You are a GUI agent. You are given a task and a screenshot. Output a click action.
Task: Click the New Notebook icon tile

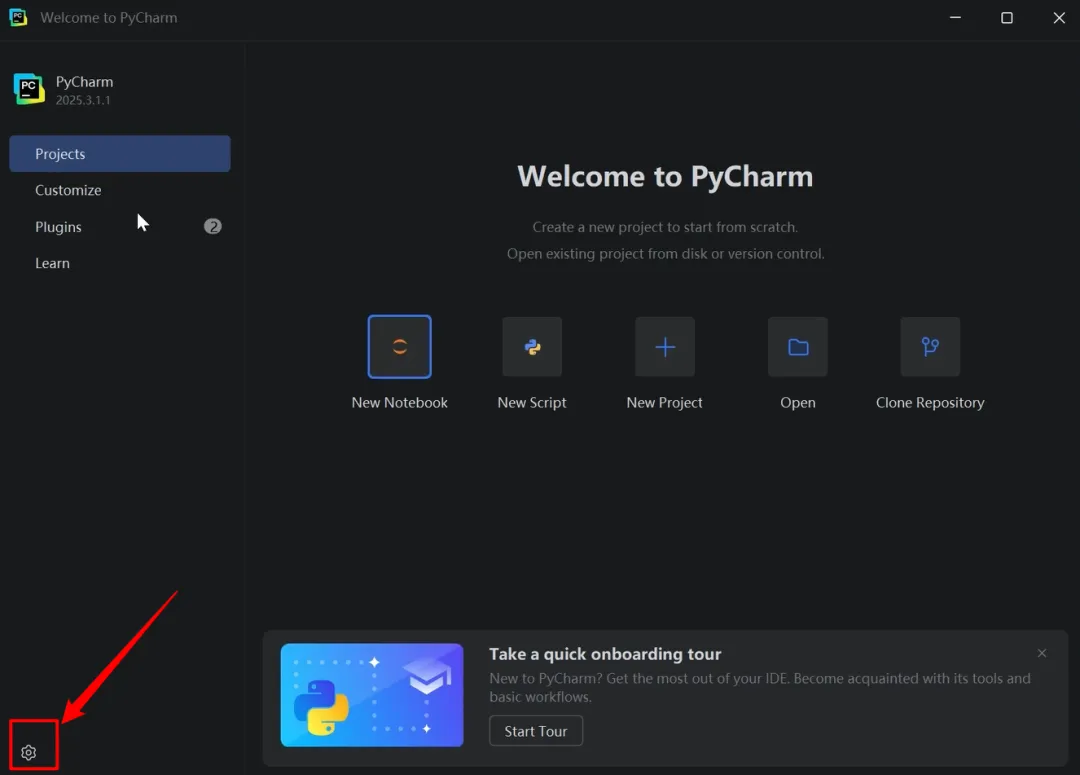[399, 347]
